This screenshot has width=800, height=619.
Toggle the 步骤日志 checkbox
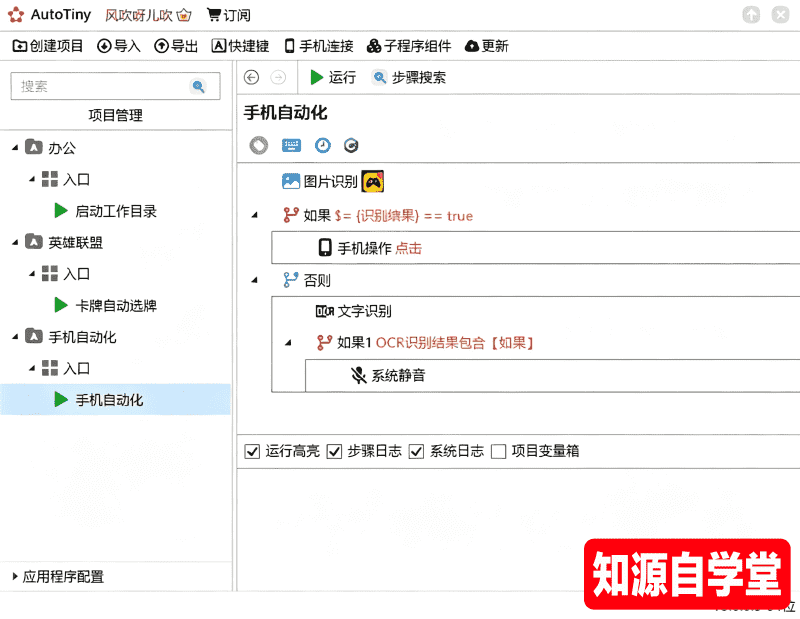(334, 451)
